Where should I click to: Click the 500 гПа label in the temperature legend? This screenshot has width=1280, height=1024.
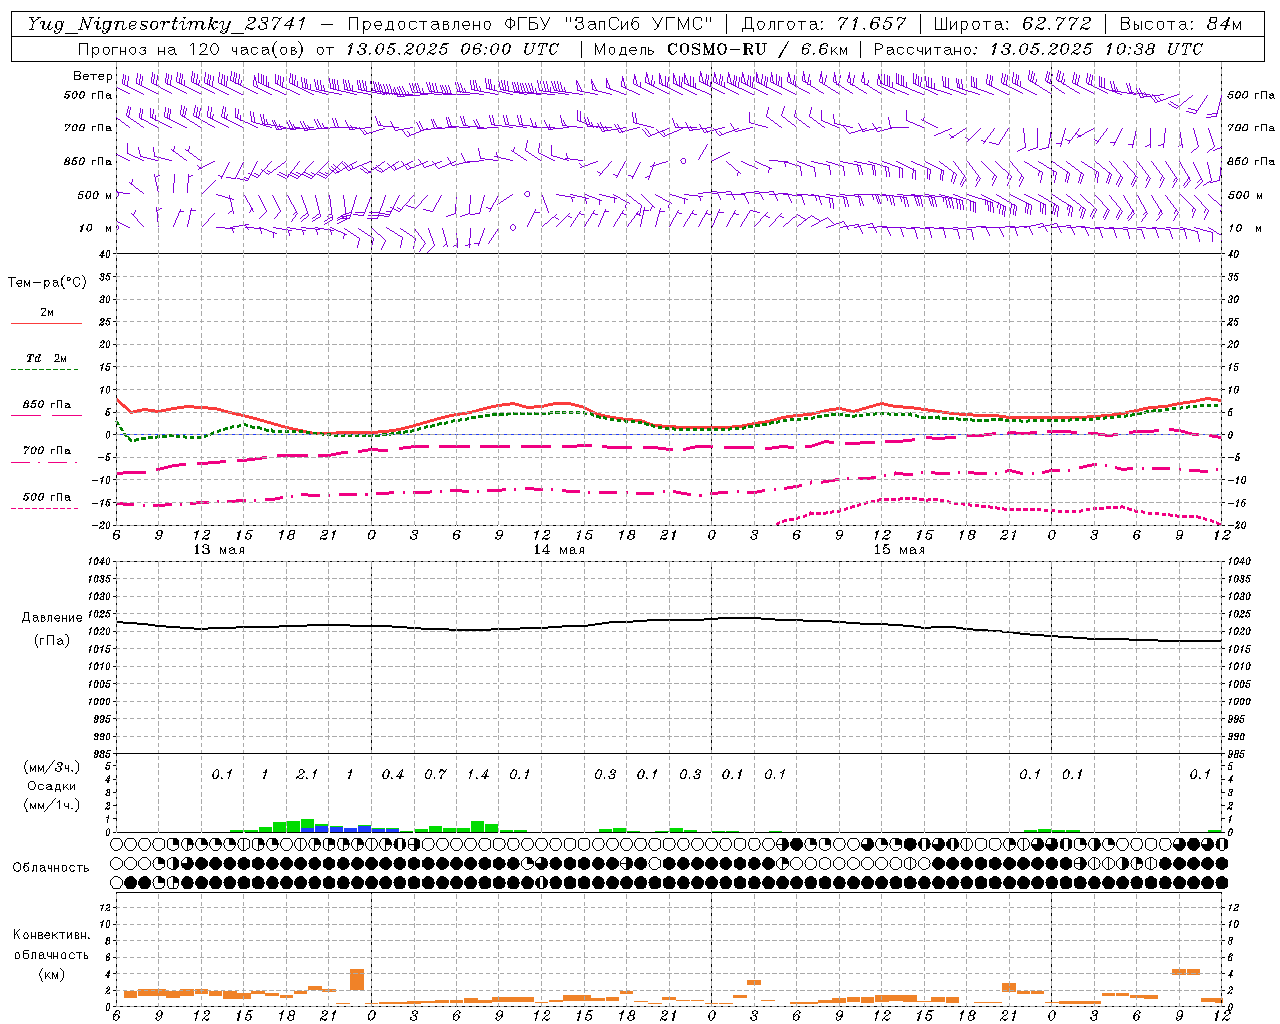click(47, 497)
